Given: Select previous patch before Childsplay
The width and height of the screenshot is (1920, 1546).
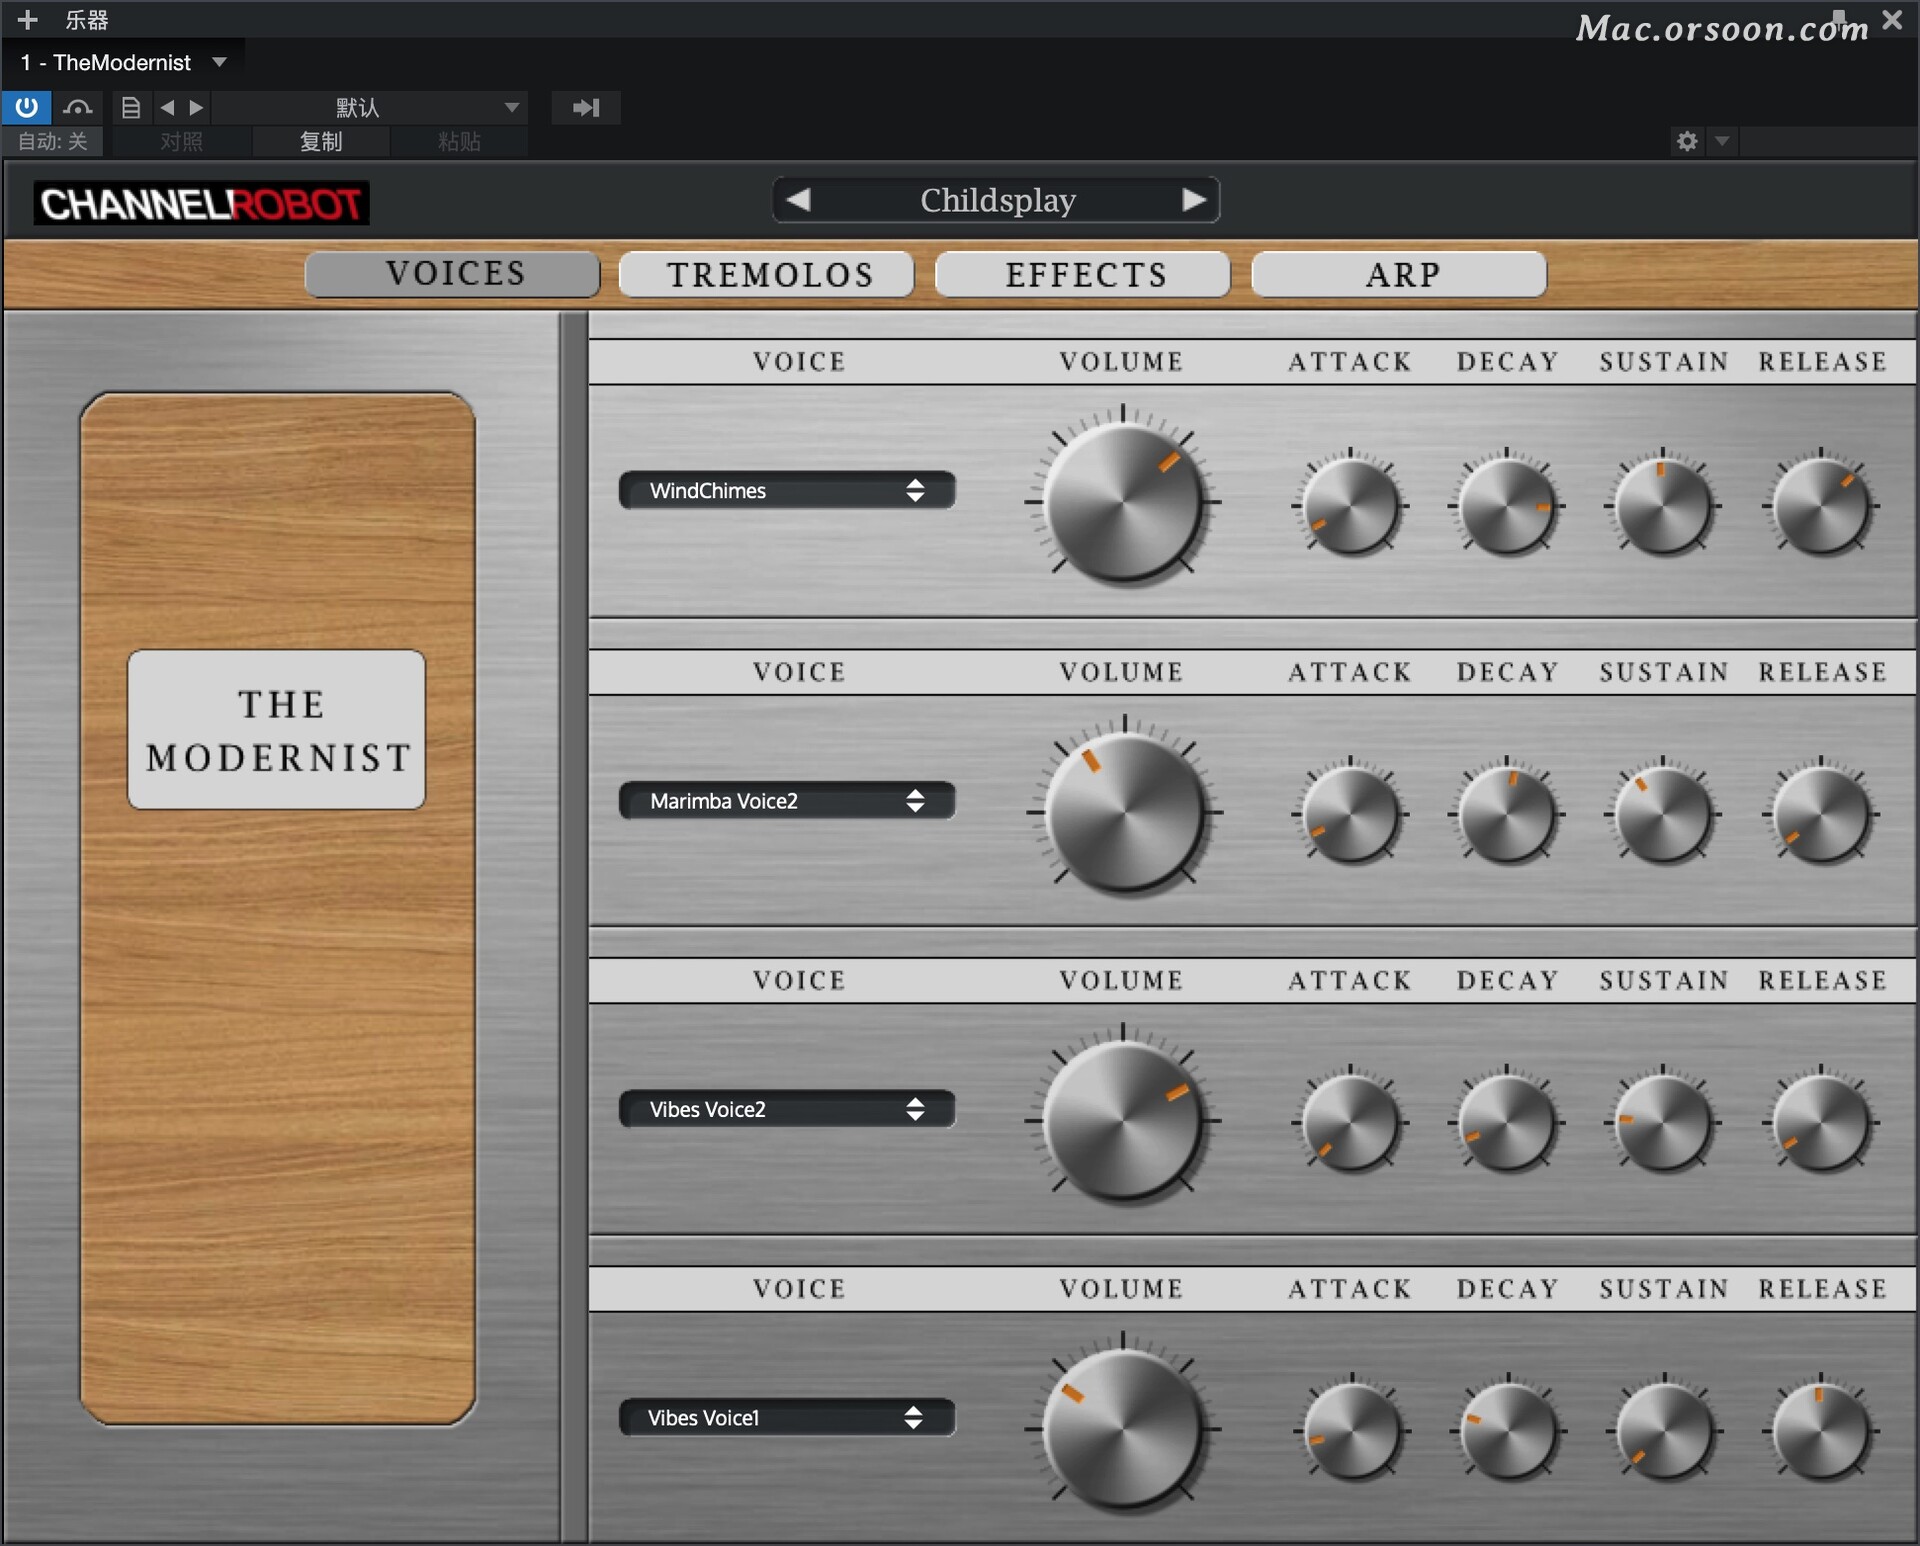Looking at the screenshot, I should pos(798,200).
